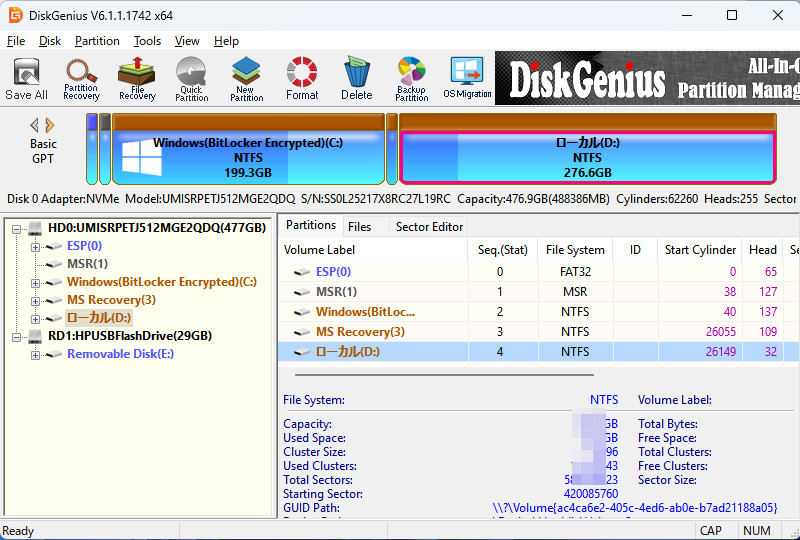Open the Tools menu
This screenshot has height=540, width=800.
[x=147, y=41]
